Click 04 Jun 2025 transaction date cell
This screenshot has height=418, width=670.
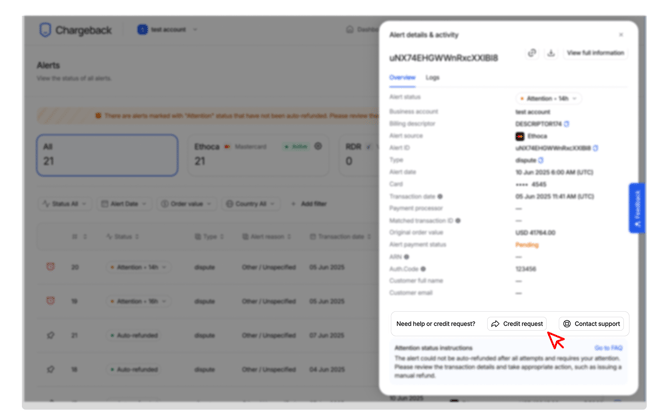[x=327, y=370]
